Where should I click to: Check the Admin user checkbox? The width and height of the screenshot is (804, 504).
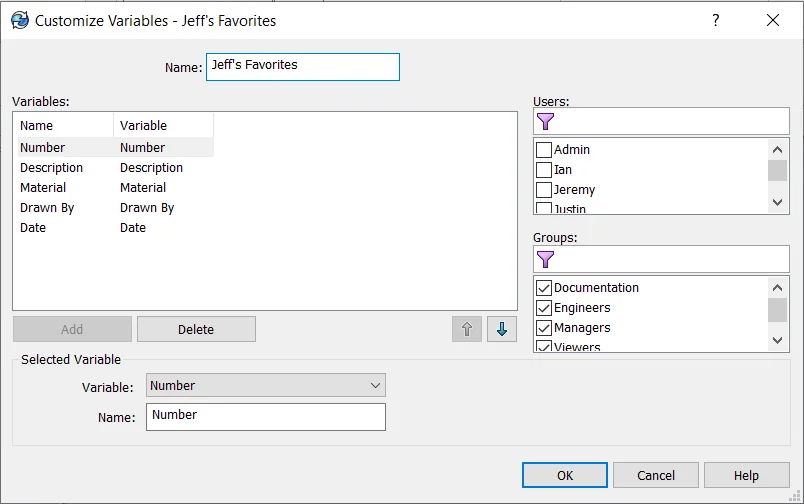(x=544, y=150)
